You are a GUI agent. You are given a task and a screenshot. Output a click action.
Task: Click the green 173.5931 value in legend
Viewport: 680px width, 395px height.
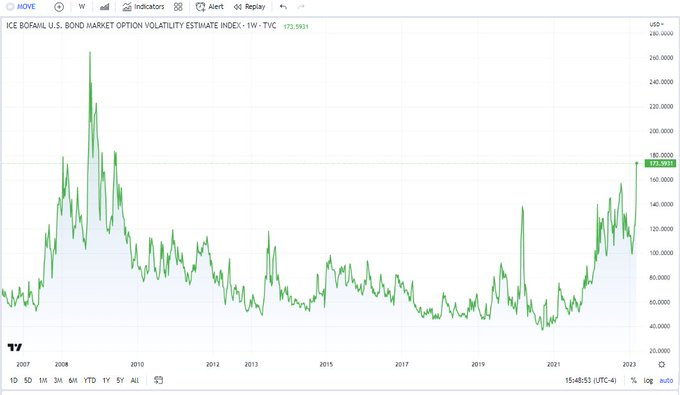tap(296, 26)
